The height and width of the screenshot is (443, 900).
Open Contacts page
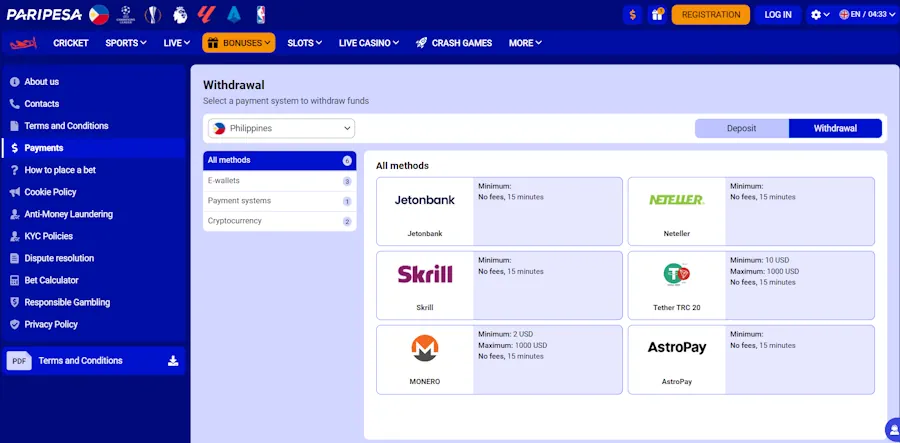[93, 104]
